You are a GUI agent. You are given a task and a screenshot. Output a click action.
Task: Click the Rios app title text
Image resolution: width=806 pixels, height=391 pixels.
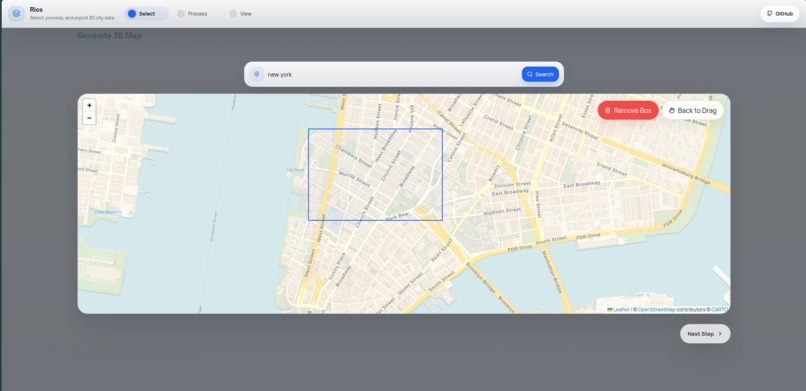point(36,10)
